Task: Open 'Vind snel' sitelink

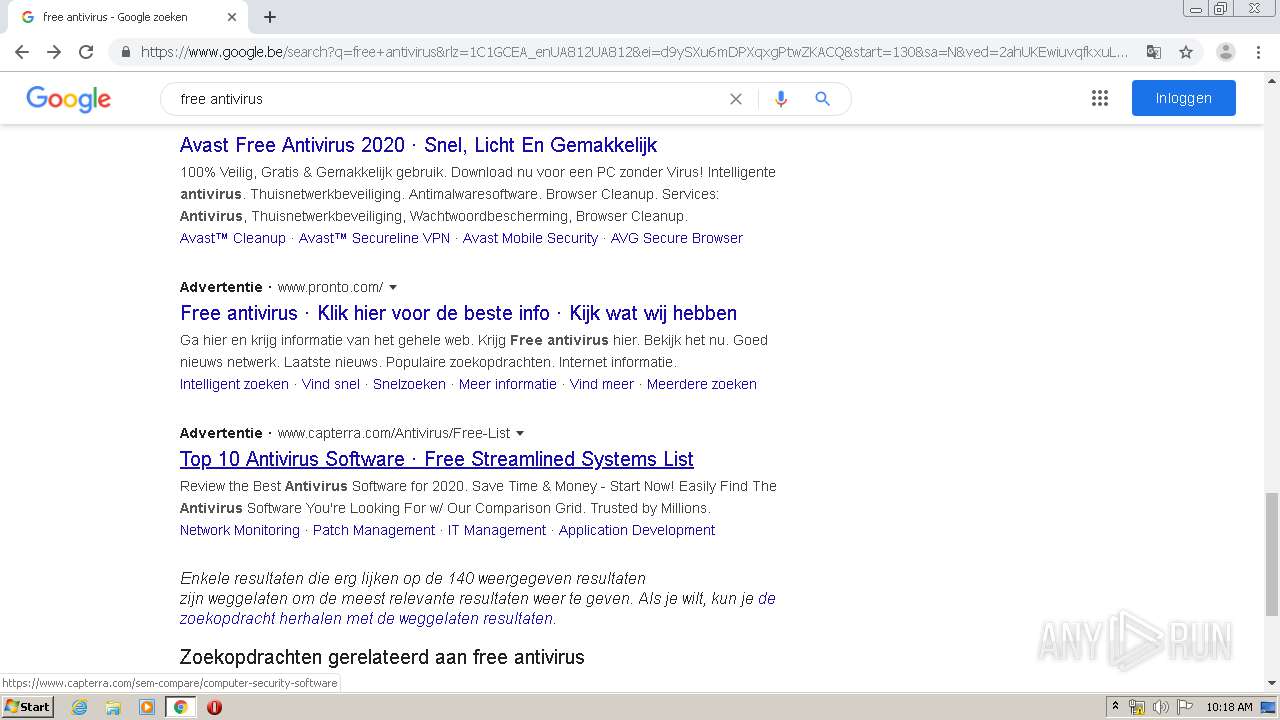Action: click(331, 384)
